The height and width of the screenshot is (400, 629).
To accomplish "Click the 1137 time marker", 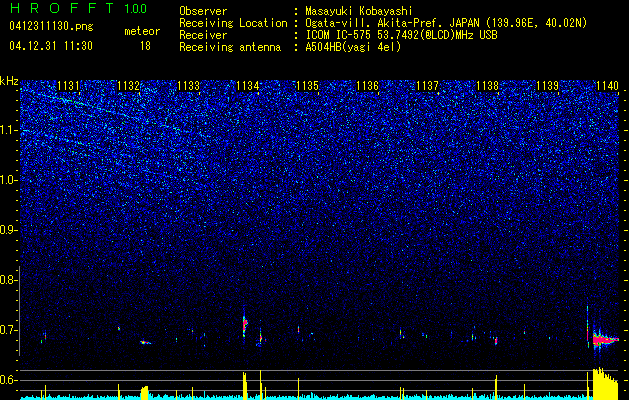I will pyautogui.click(x=427, y=86).
